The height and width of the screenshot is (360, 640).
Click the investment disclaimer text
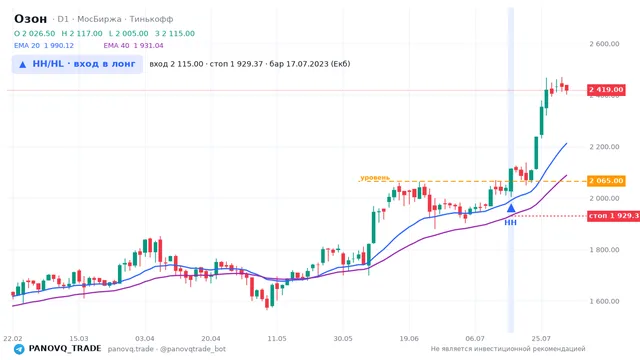(x=508, y=349)
